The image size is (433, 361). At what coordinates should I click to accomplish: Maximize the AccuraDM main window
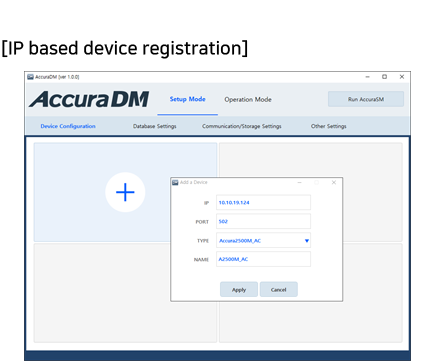tap(384, 77)
